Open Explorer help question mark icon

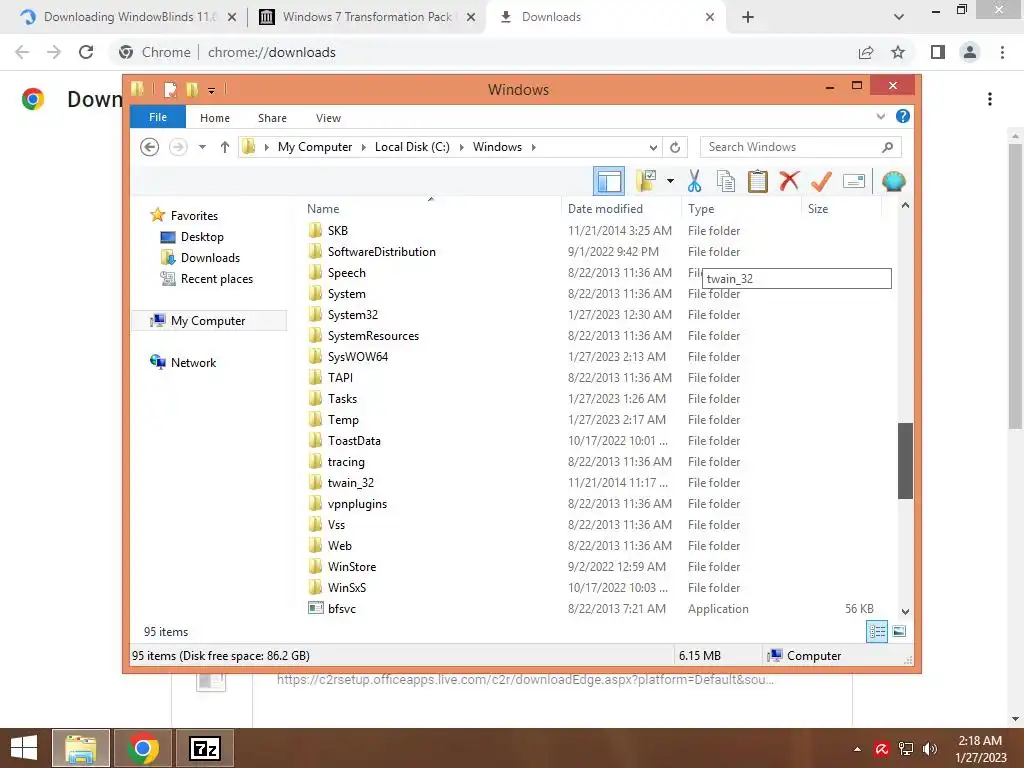tap(903, 116)
